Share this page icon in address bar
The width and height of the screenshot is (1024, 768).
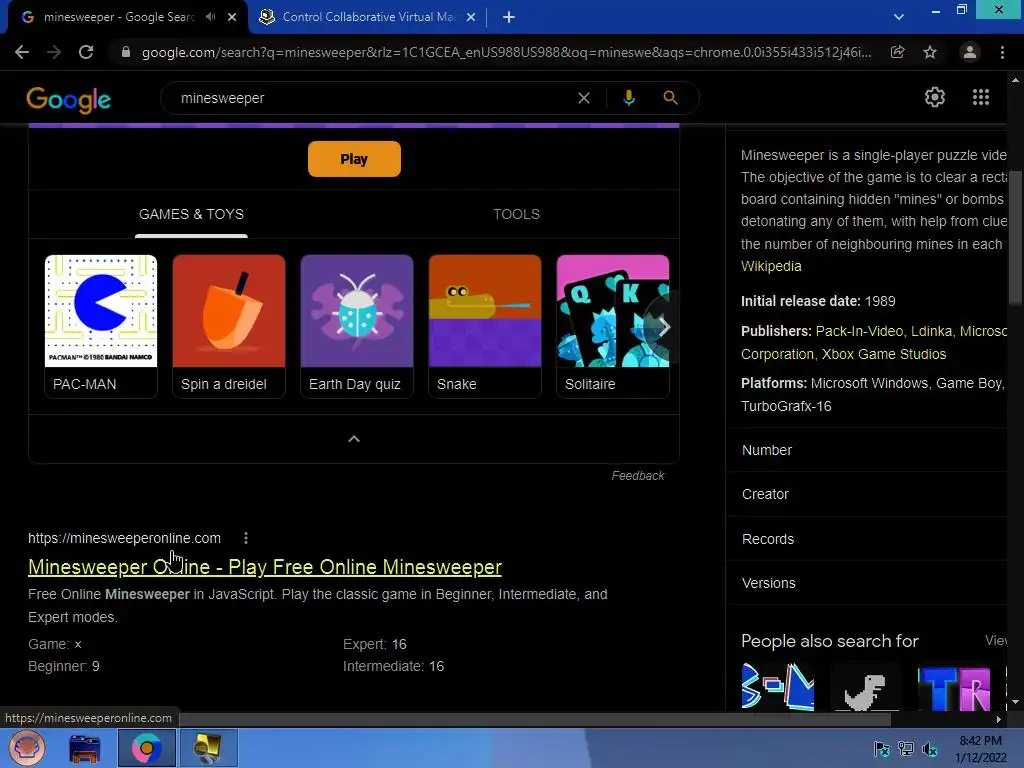(897, 52)
